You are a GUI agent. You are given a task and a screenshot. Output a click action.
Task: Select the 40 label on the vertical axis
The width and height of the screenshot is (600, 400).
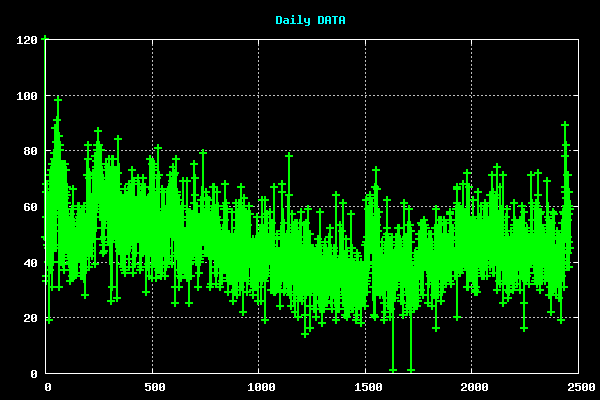pyautogui.click(x=30, y=263)
